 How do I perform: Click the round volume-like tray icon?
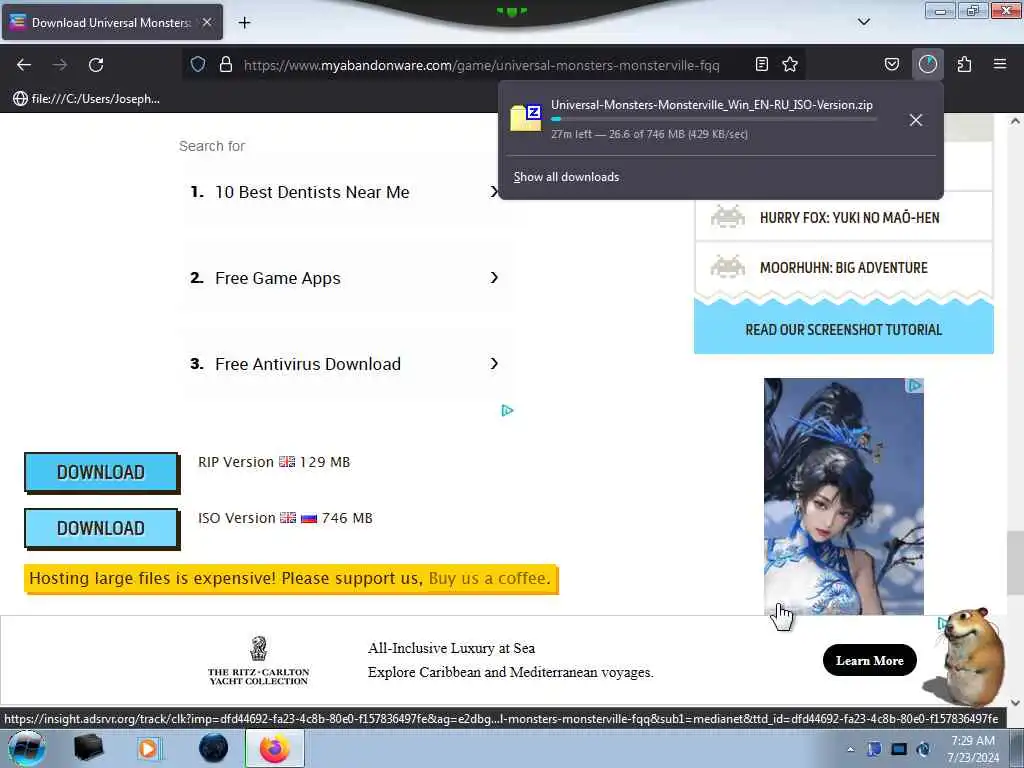click(x=923, y=749)
